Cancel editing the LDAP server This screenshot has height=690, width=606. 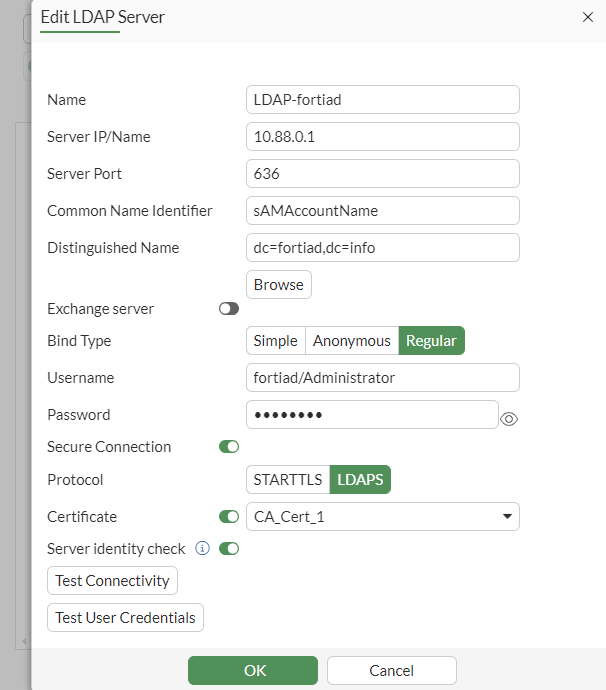[391, 670]
